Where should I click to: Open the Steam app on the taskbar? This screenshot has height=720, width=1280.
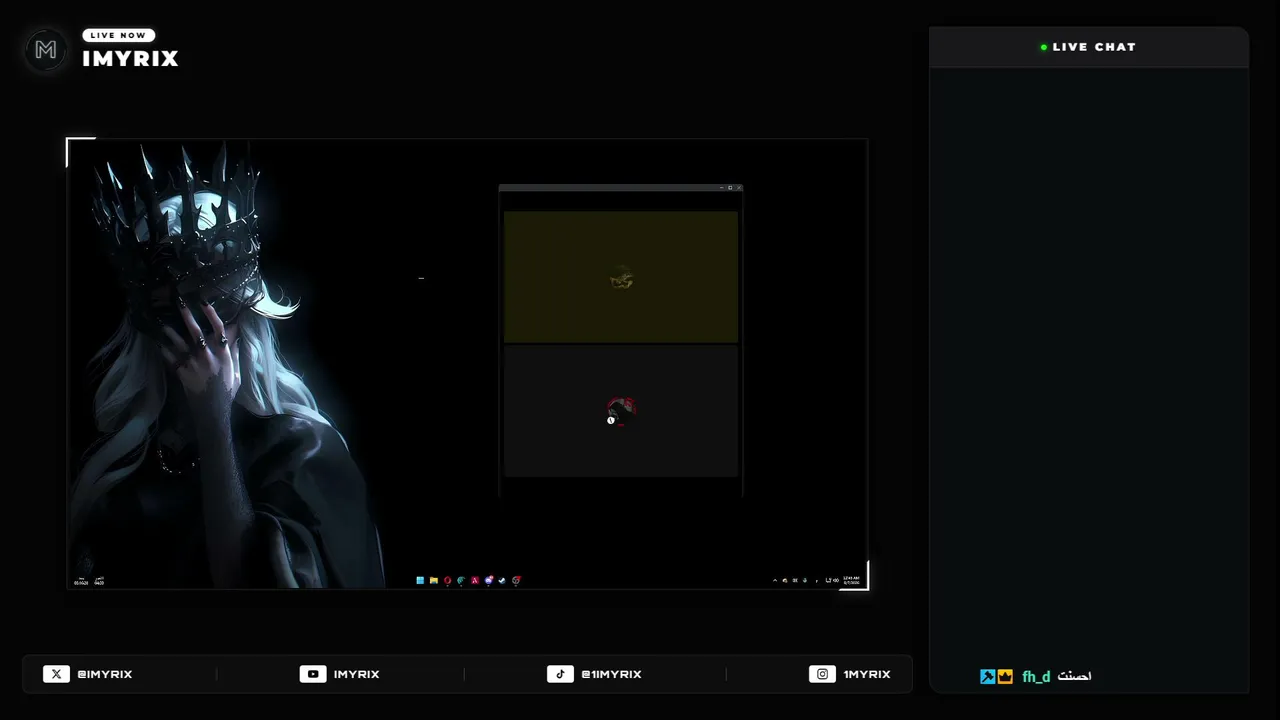pos(502,580)
